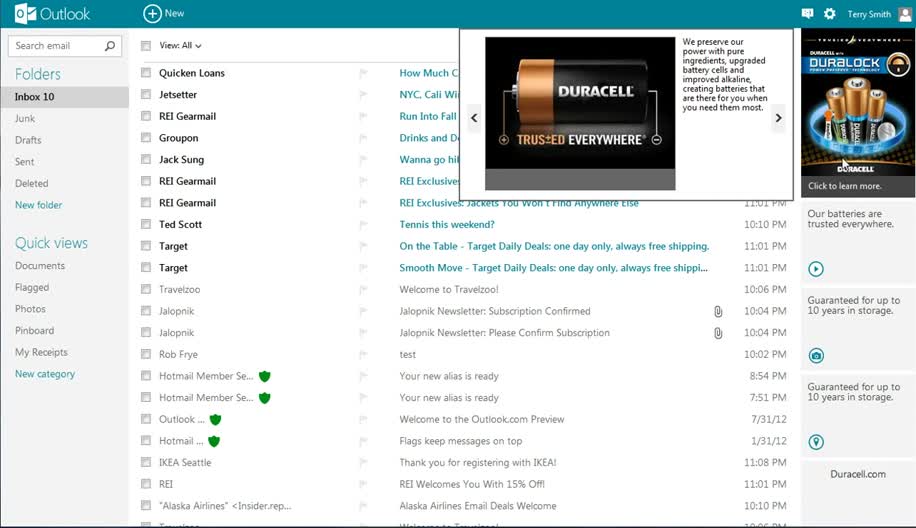This screenshot has width=916, height=528.
Task: Open Smooth Move Target Daily Deals email
Action: click(553, 268)
